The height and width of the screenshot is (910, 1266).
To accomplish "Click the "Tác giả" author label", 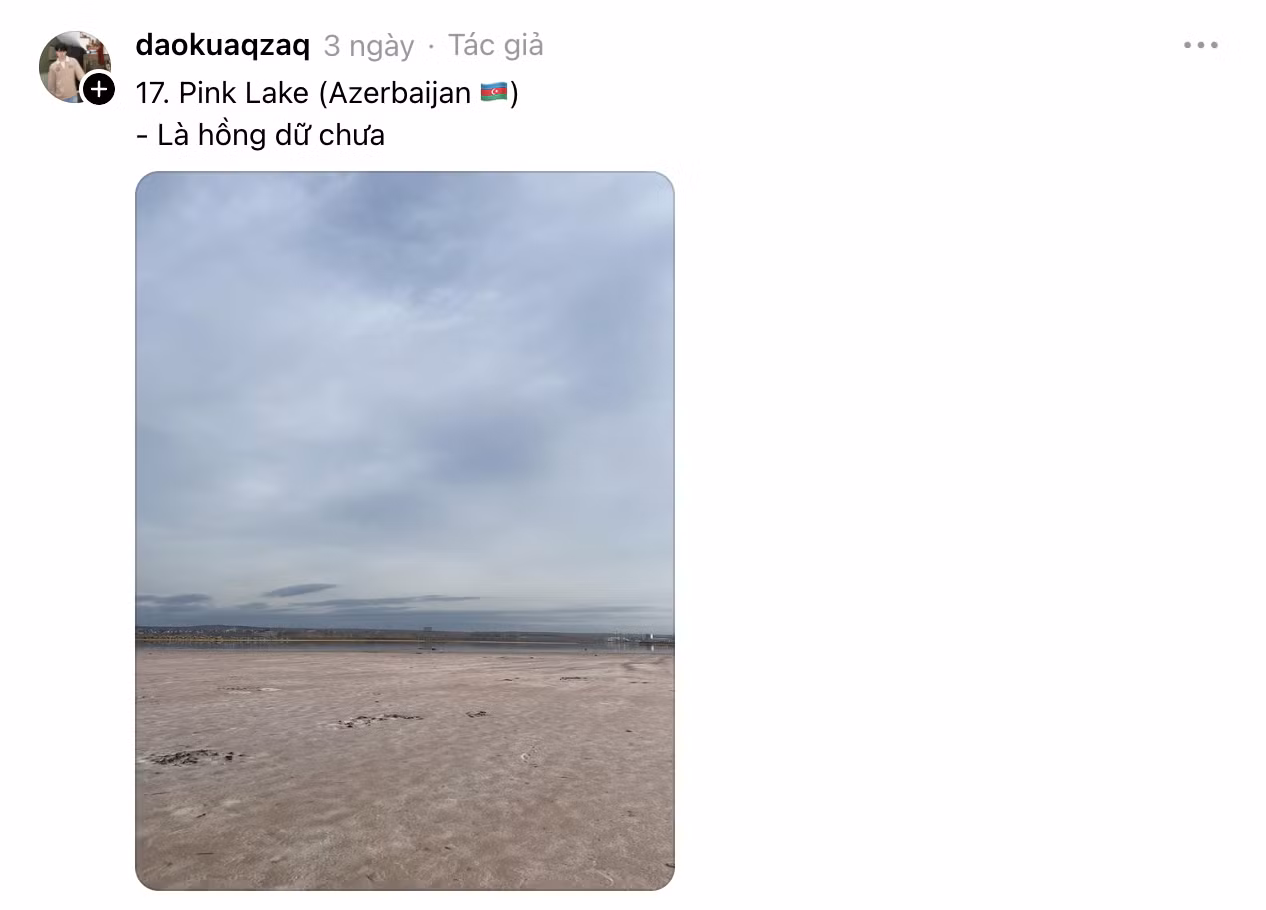I will (x=495, y=45).
